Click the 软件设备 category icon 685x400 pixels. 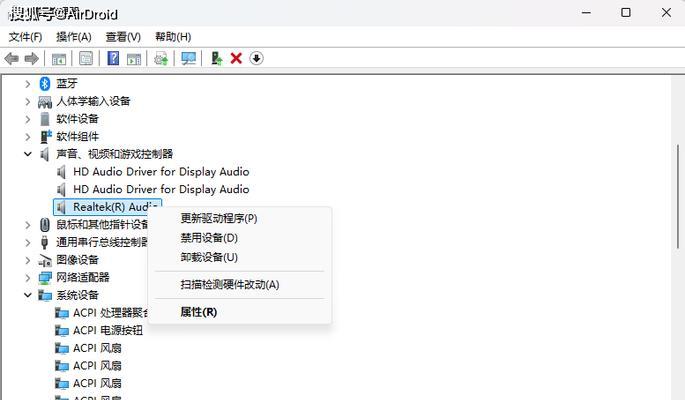pyautogui.click(x=45, y=119)
